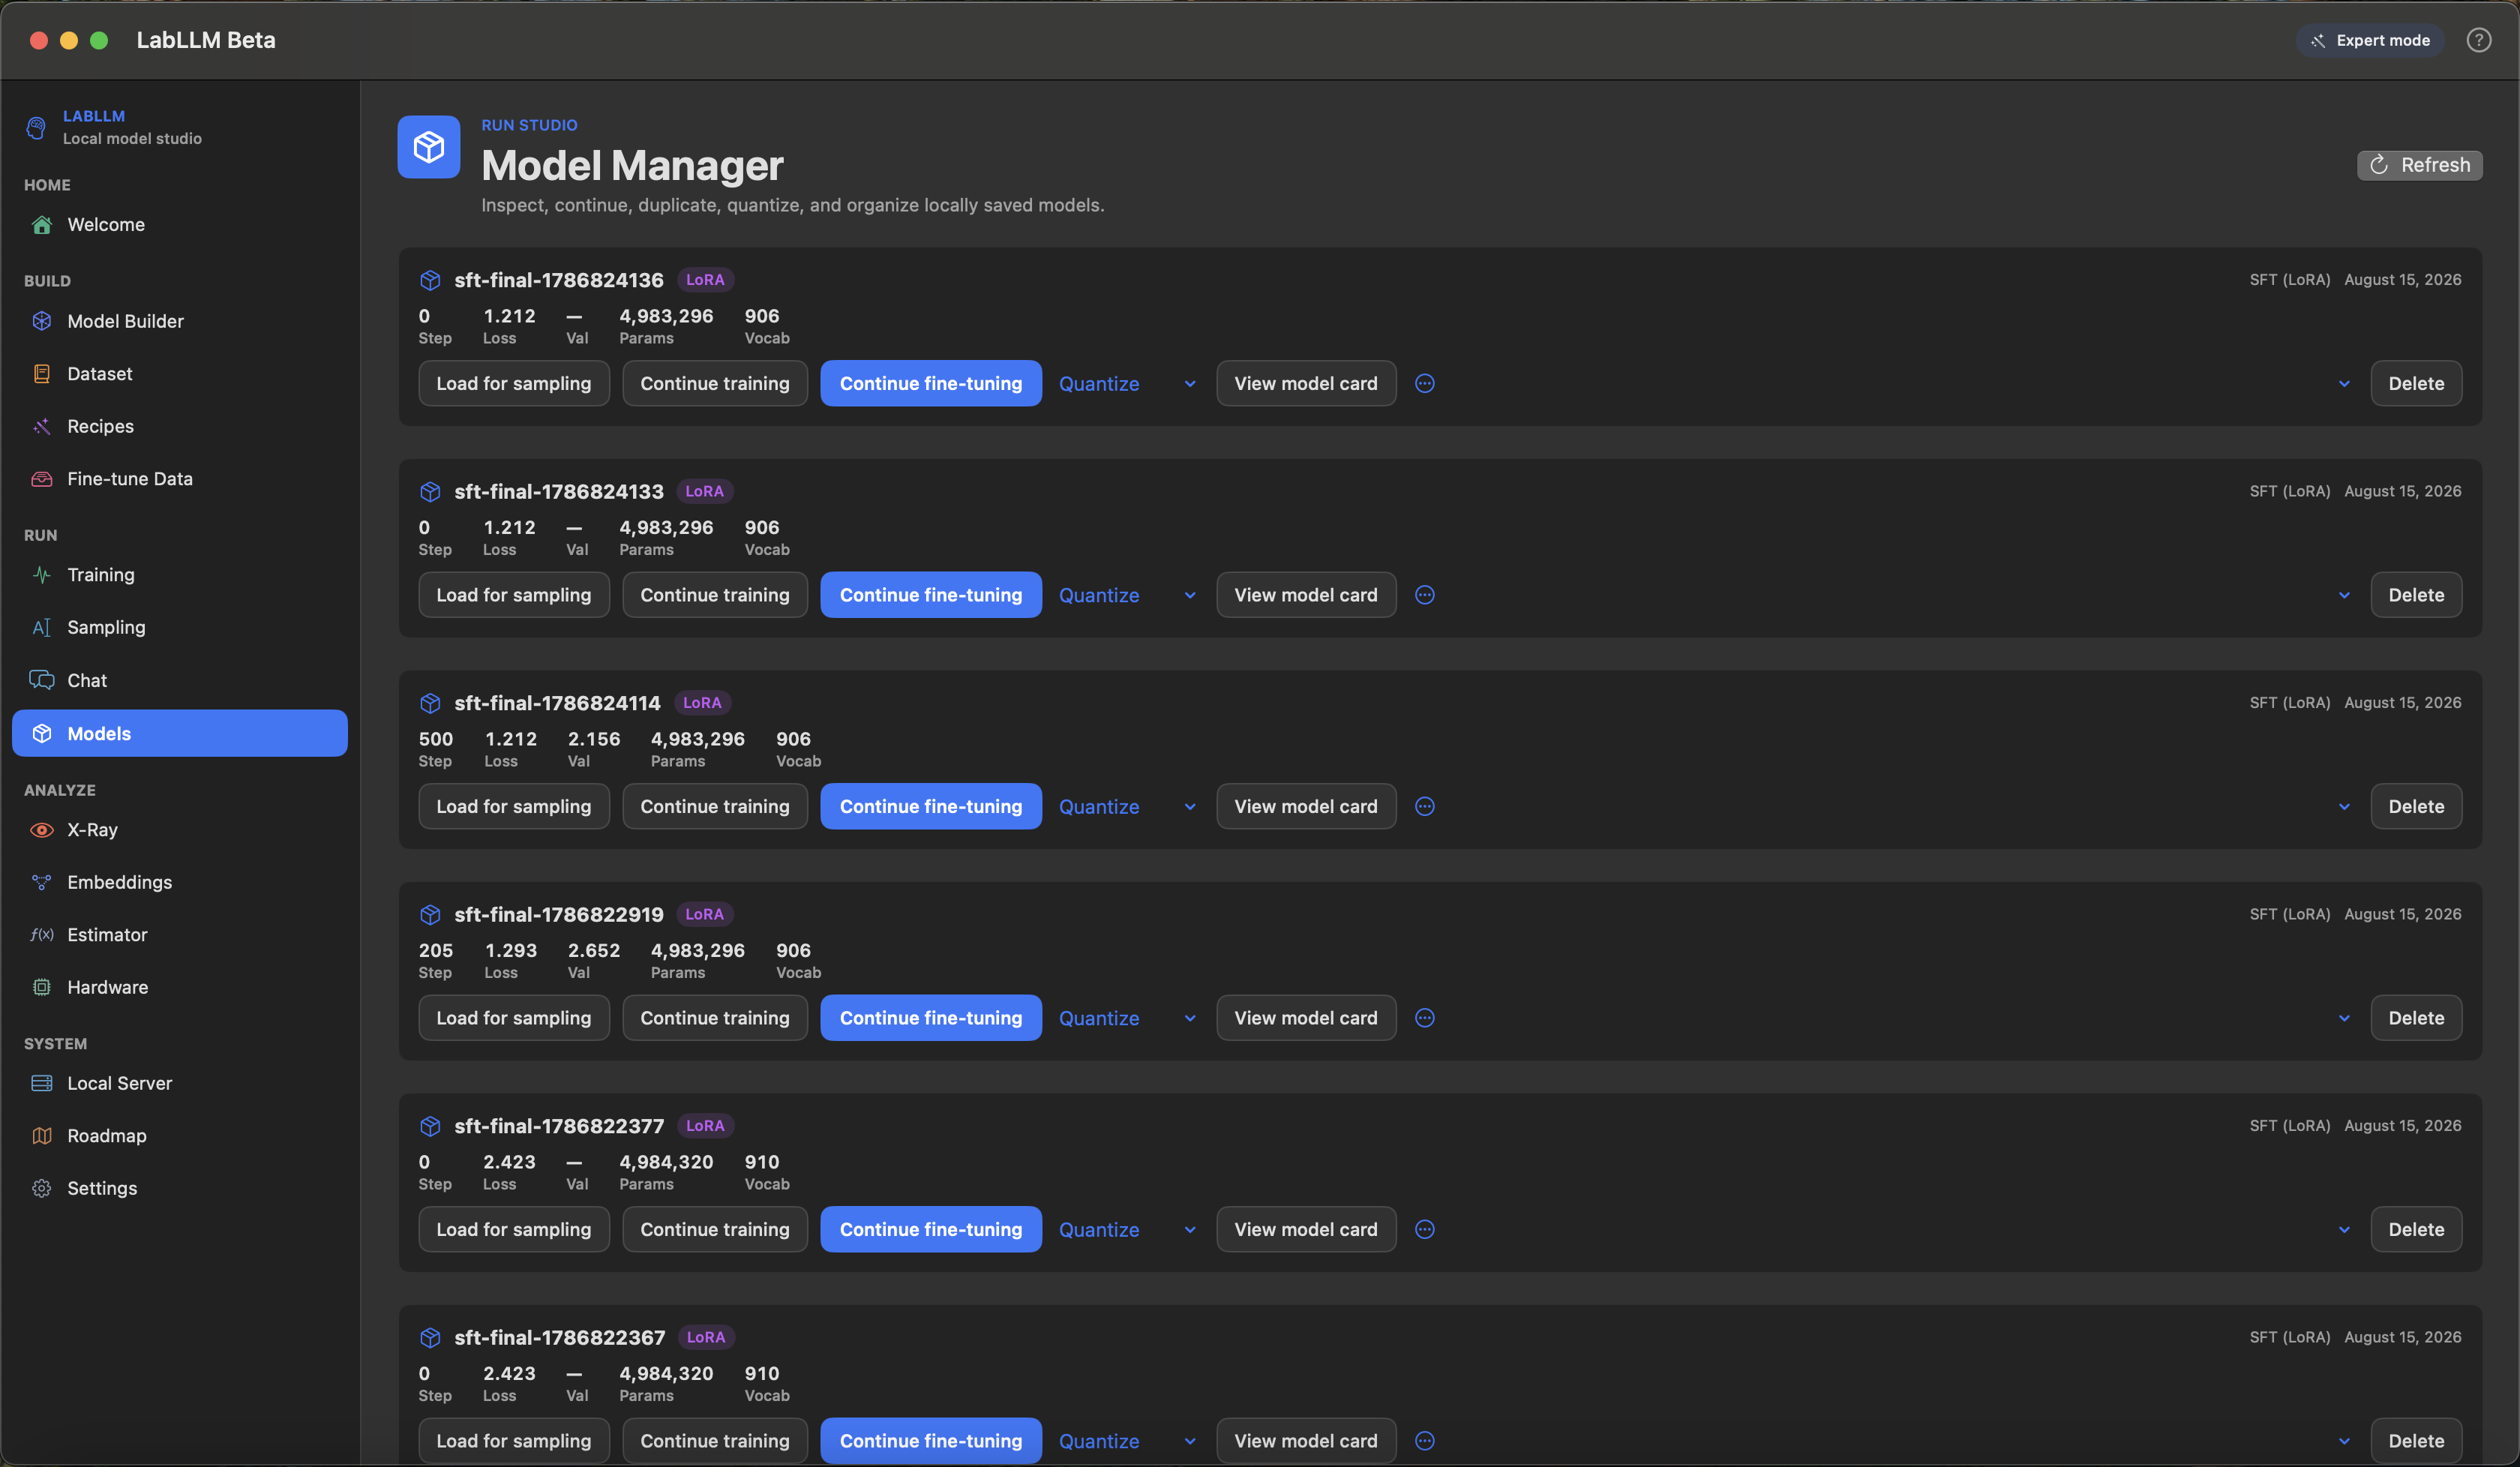
Task: Expand chevron beside Delete for sft-final-1786824133
Action: click(2344, 596)
